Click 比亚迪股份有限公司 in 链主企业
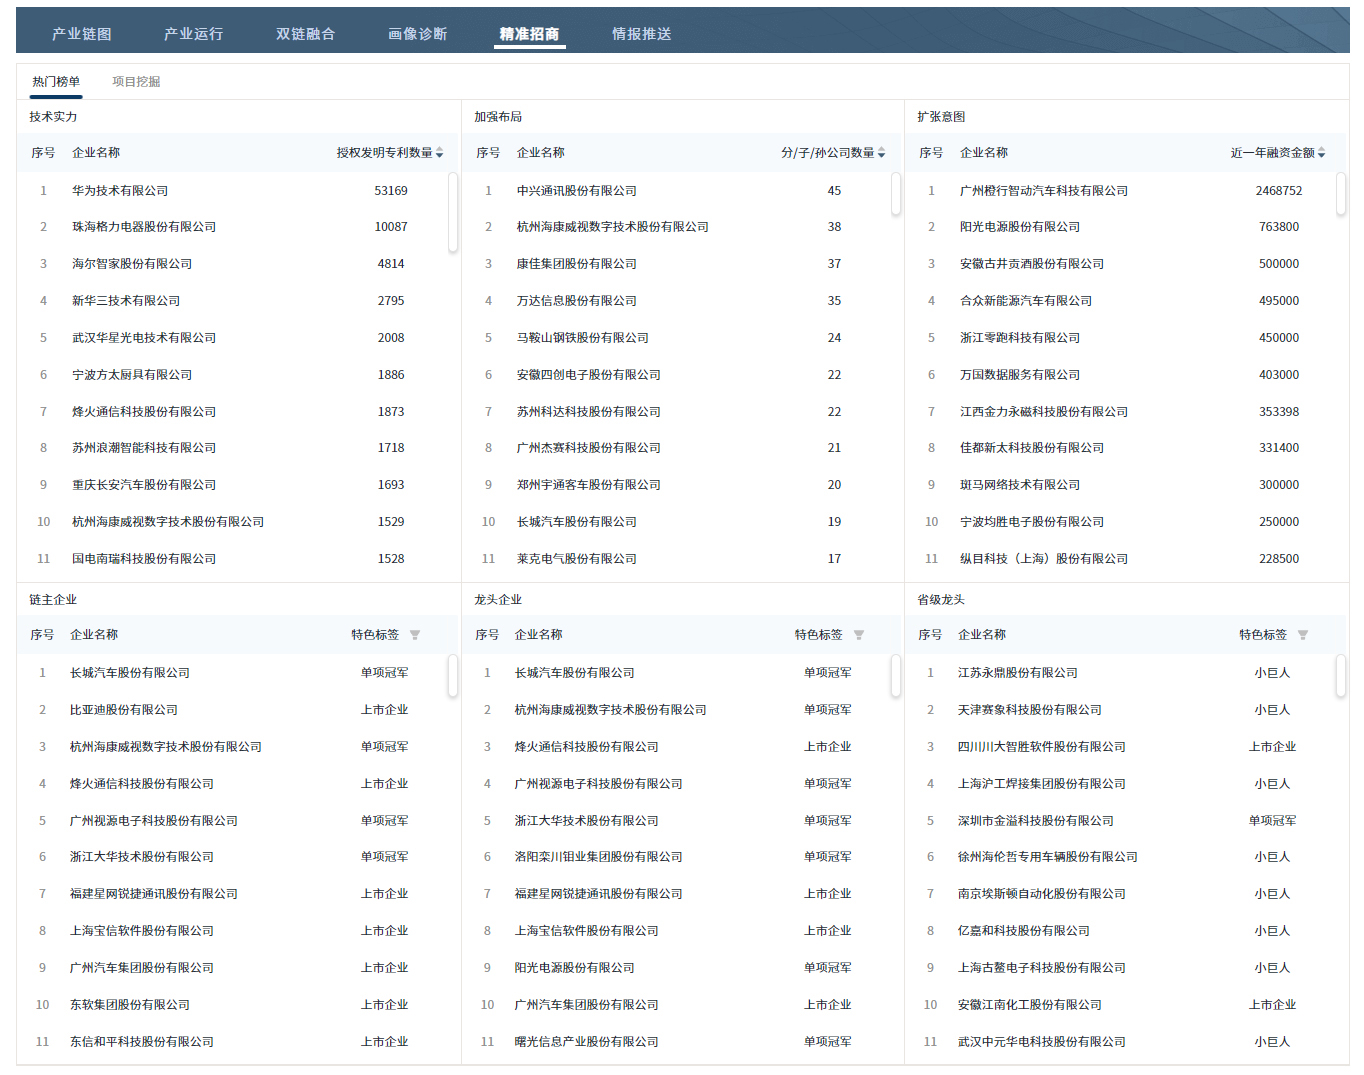This screenshot has width=1364, height=1075. [x=124, y=710]
